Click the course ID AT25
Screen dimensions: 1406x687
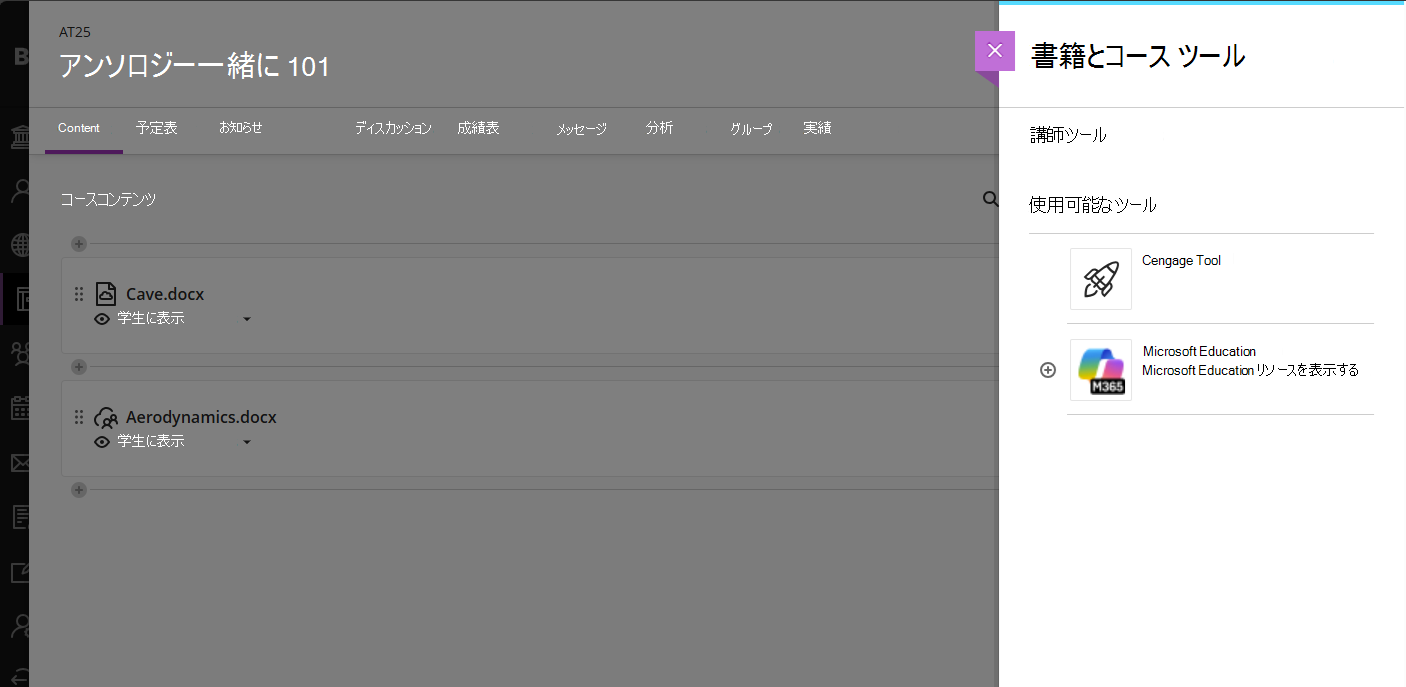(x=74, y=32)
